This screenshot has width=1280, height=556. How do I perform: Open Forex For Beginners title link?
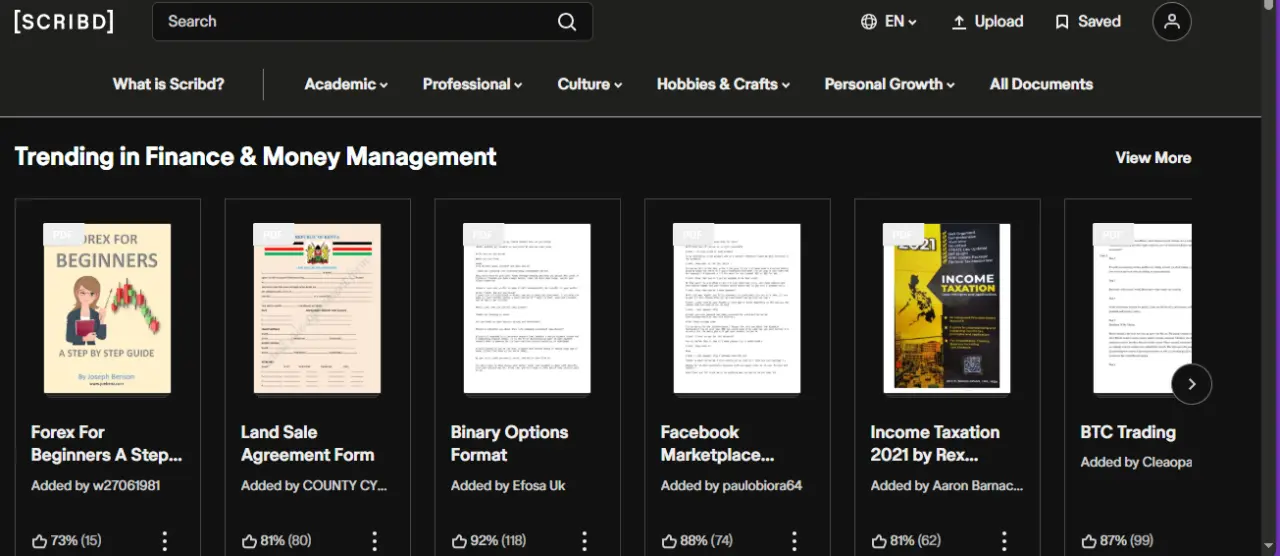click(107, 443)
